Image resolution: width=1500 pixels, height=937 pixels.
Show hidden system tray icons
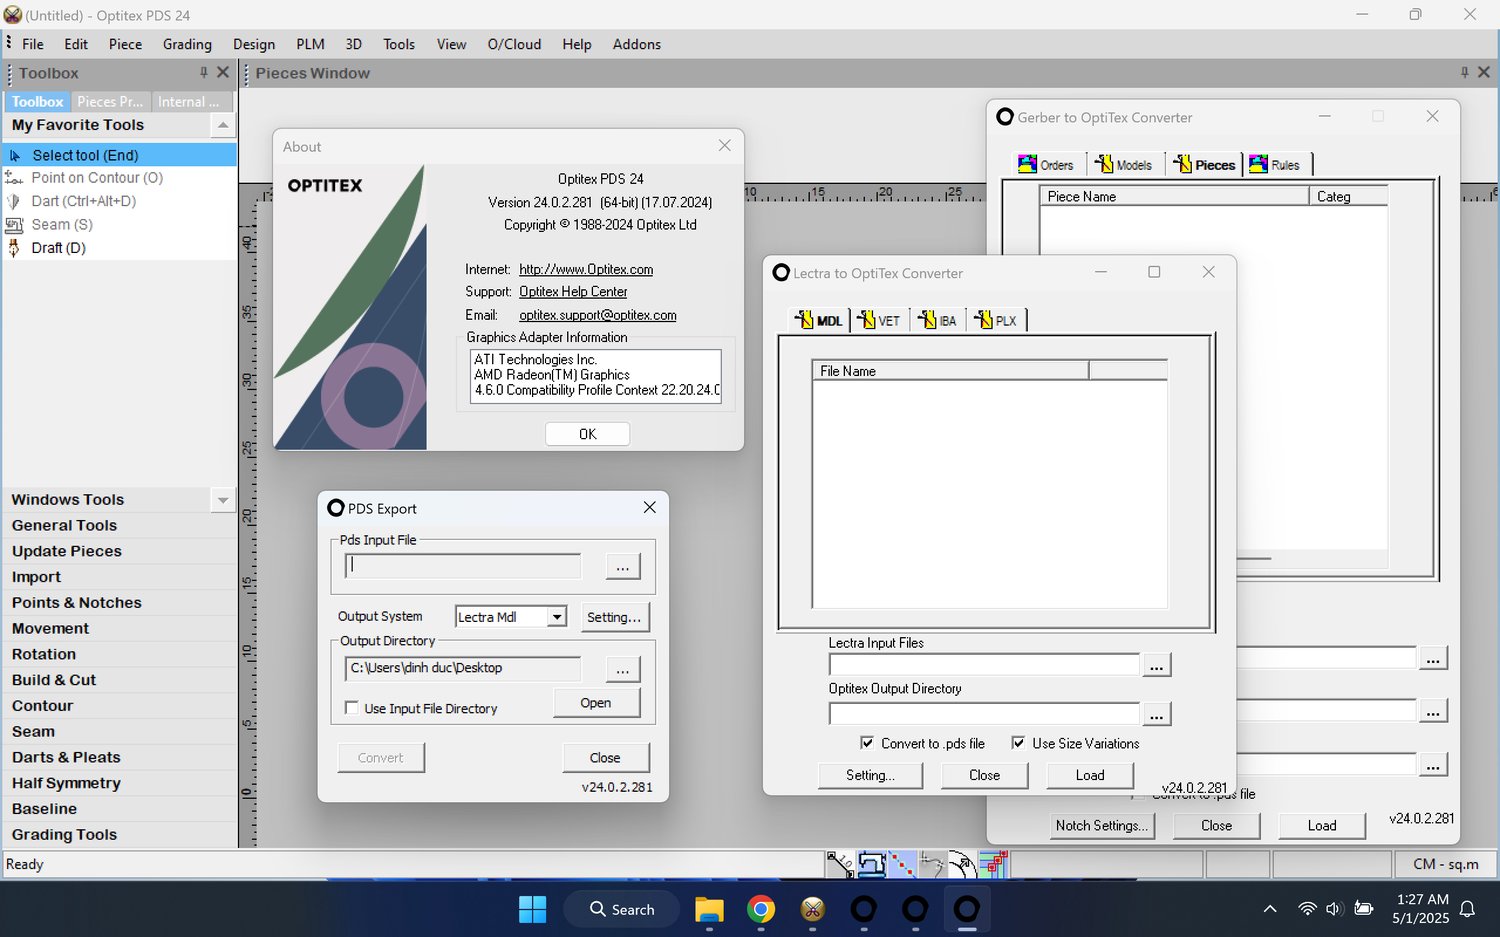[1270, 909]
